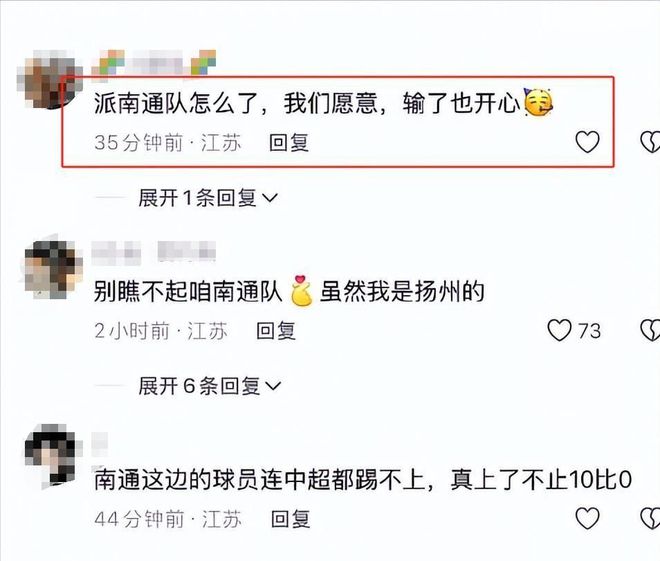This screenshot has width=660, height=561.
Task: Click the party-face emoji in the first comment
Action: (x=538, y=102)
